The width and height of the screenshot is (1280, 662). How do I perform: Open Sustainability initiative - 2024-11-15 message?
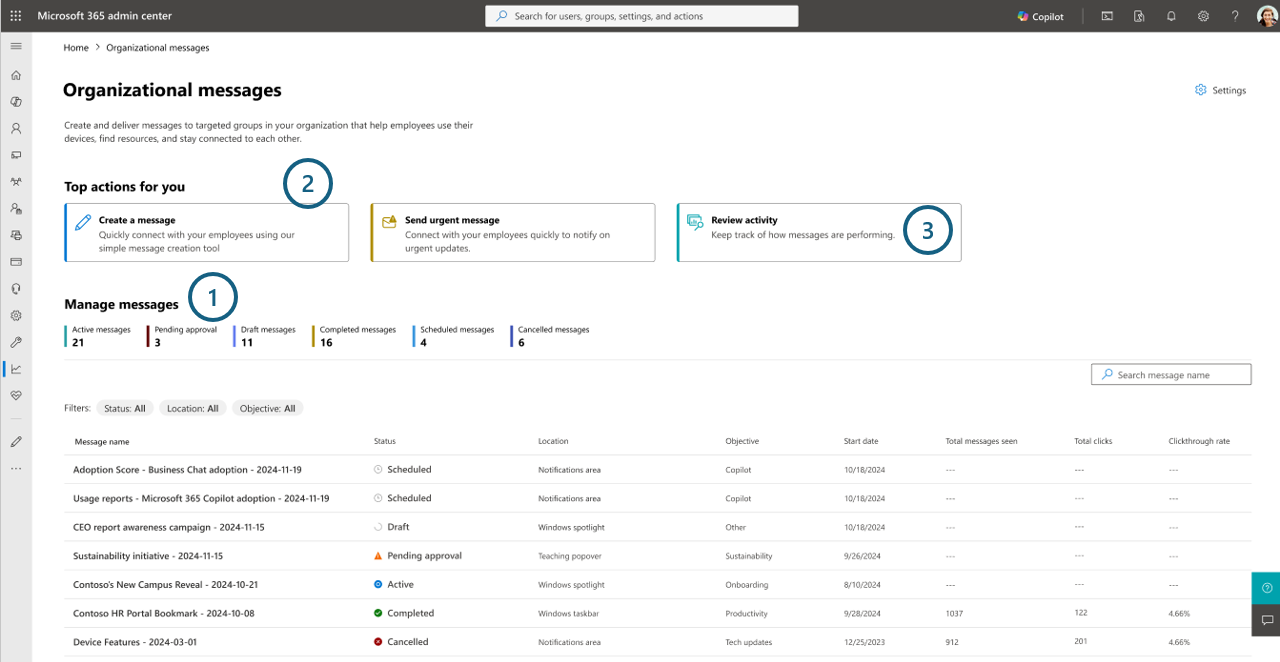[x=148, y=556]
